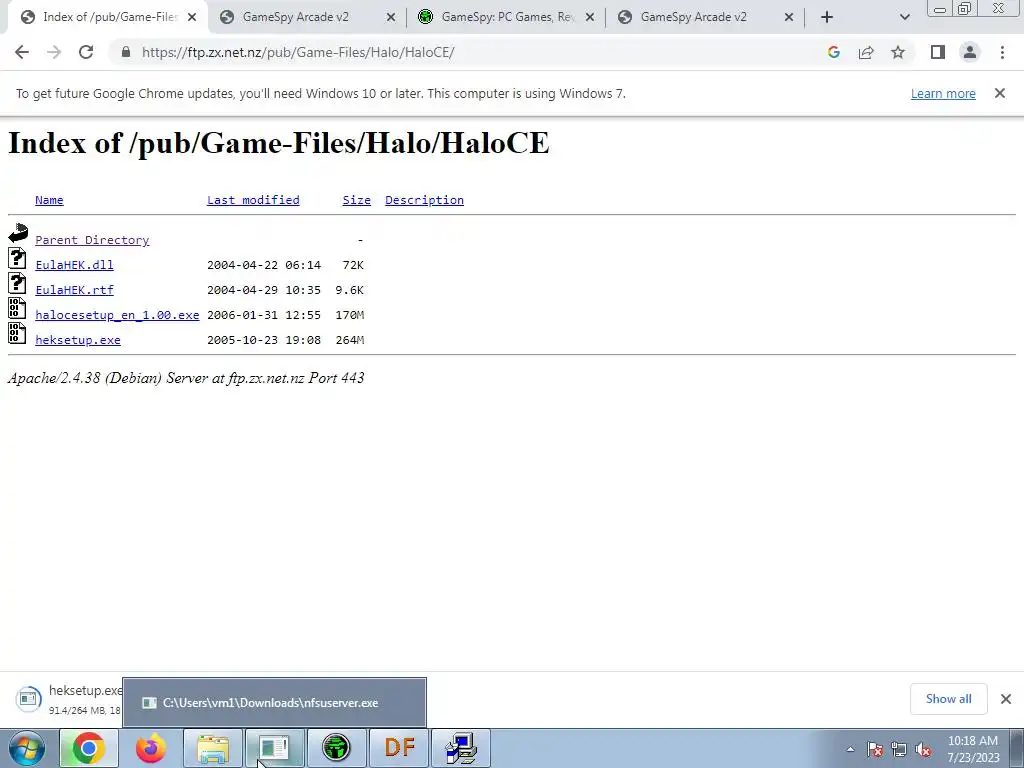Click the page heading Index of /pub/Game-Files/Halo/HaloCE
1024x768 pixels.
(x=279, y=142)
